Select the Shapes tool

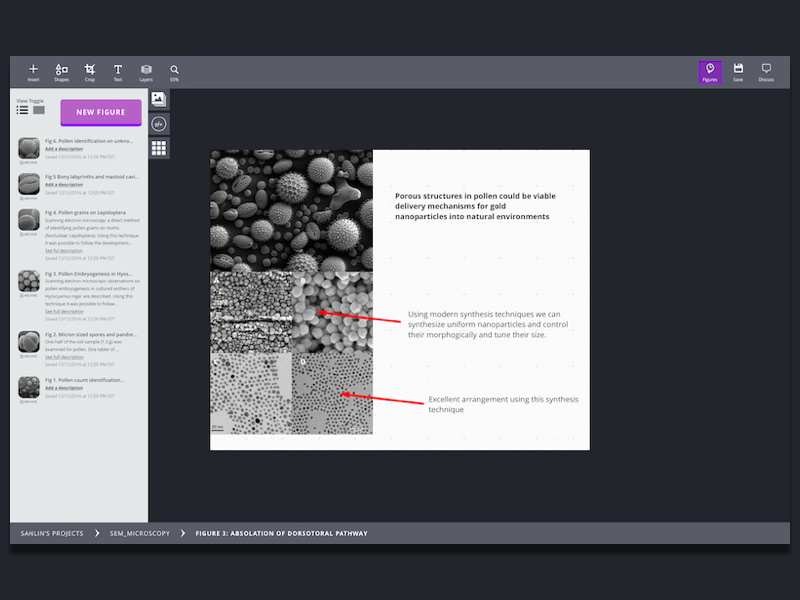[x=62, y=71]
